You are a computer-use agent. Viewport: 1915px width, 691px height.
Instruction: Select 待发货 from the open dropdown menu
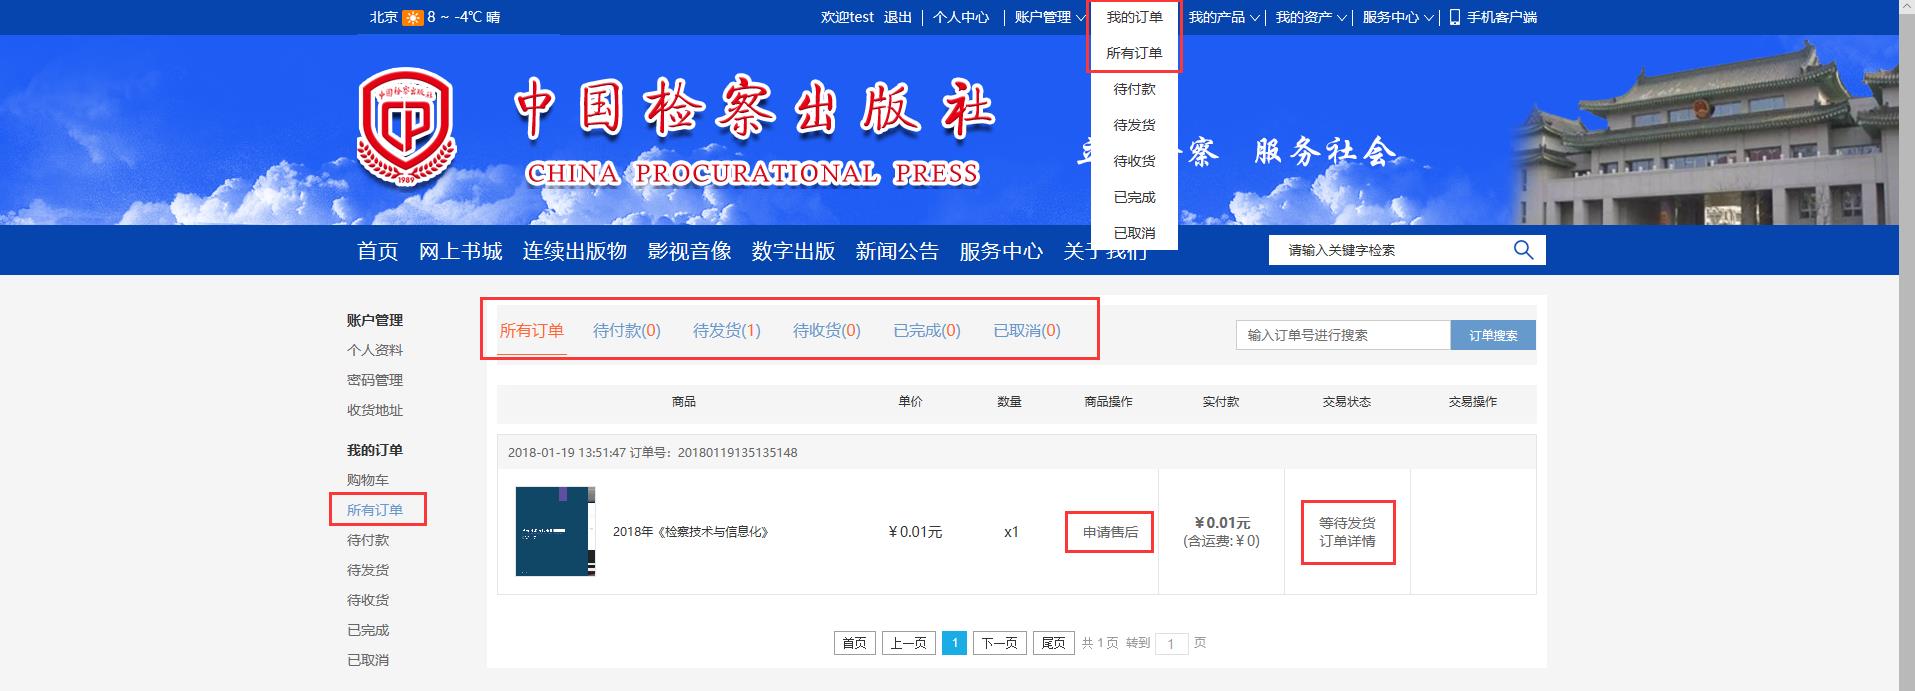[x=1134, y=125]
